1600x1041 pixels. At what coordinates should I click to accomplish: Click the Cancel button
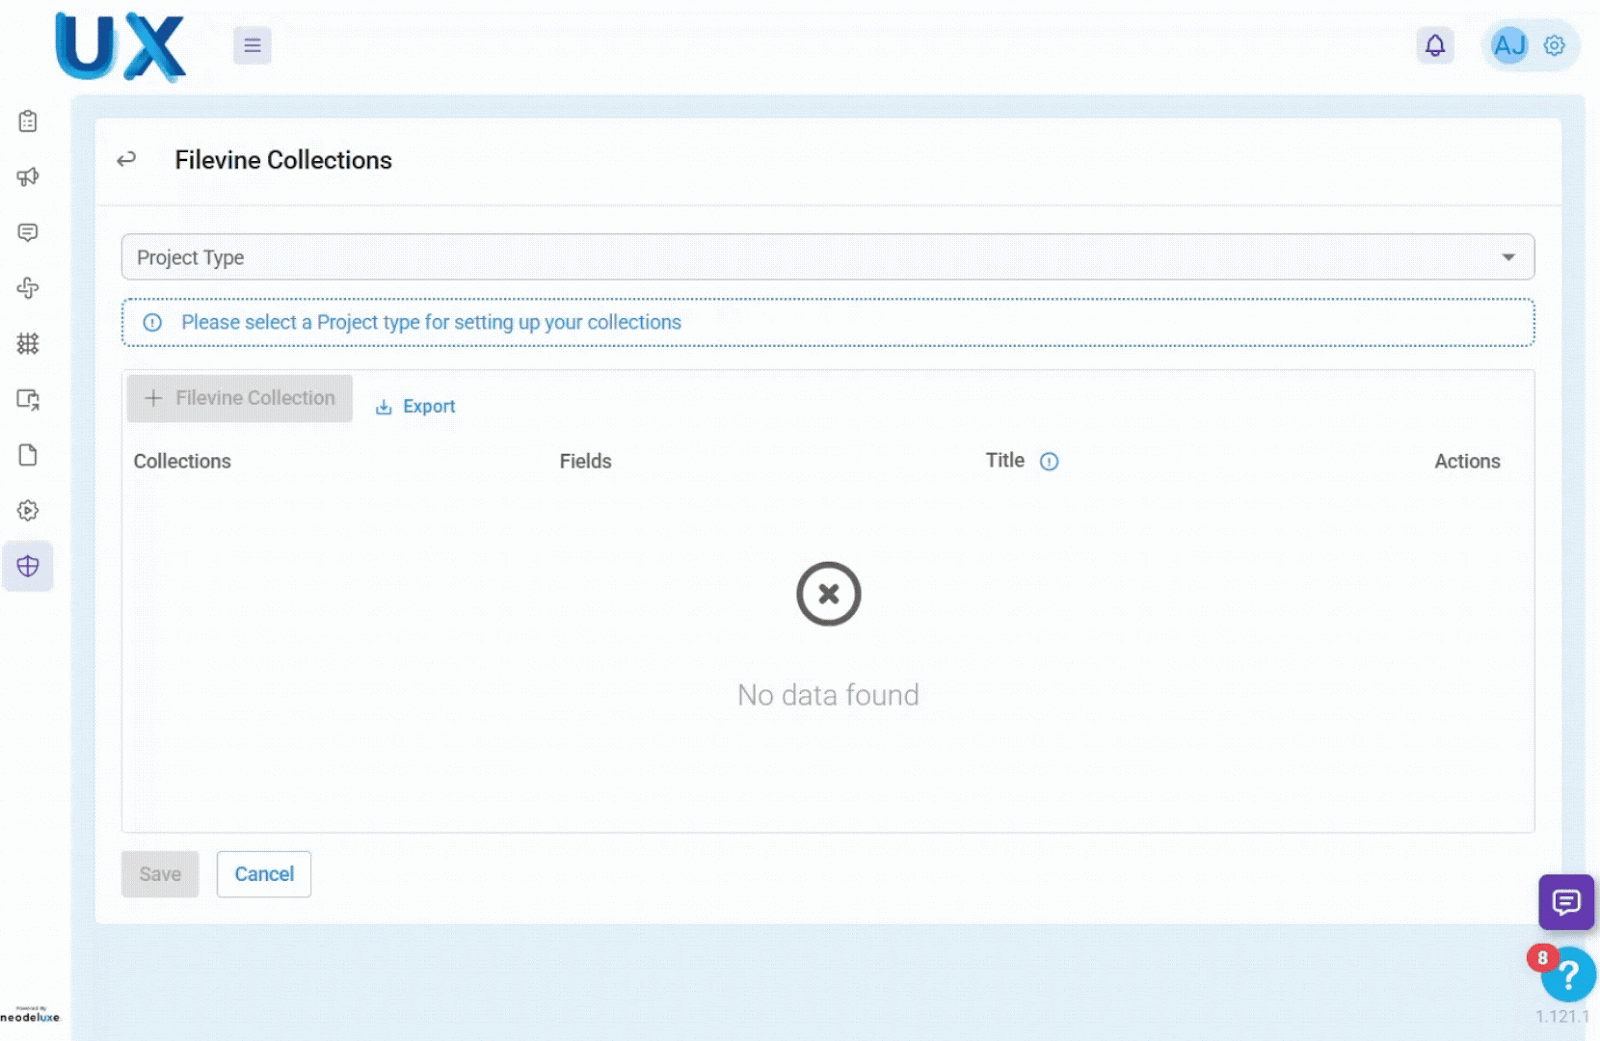264,874
